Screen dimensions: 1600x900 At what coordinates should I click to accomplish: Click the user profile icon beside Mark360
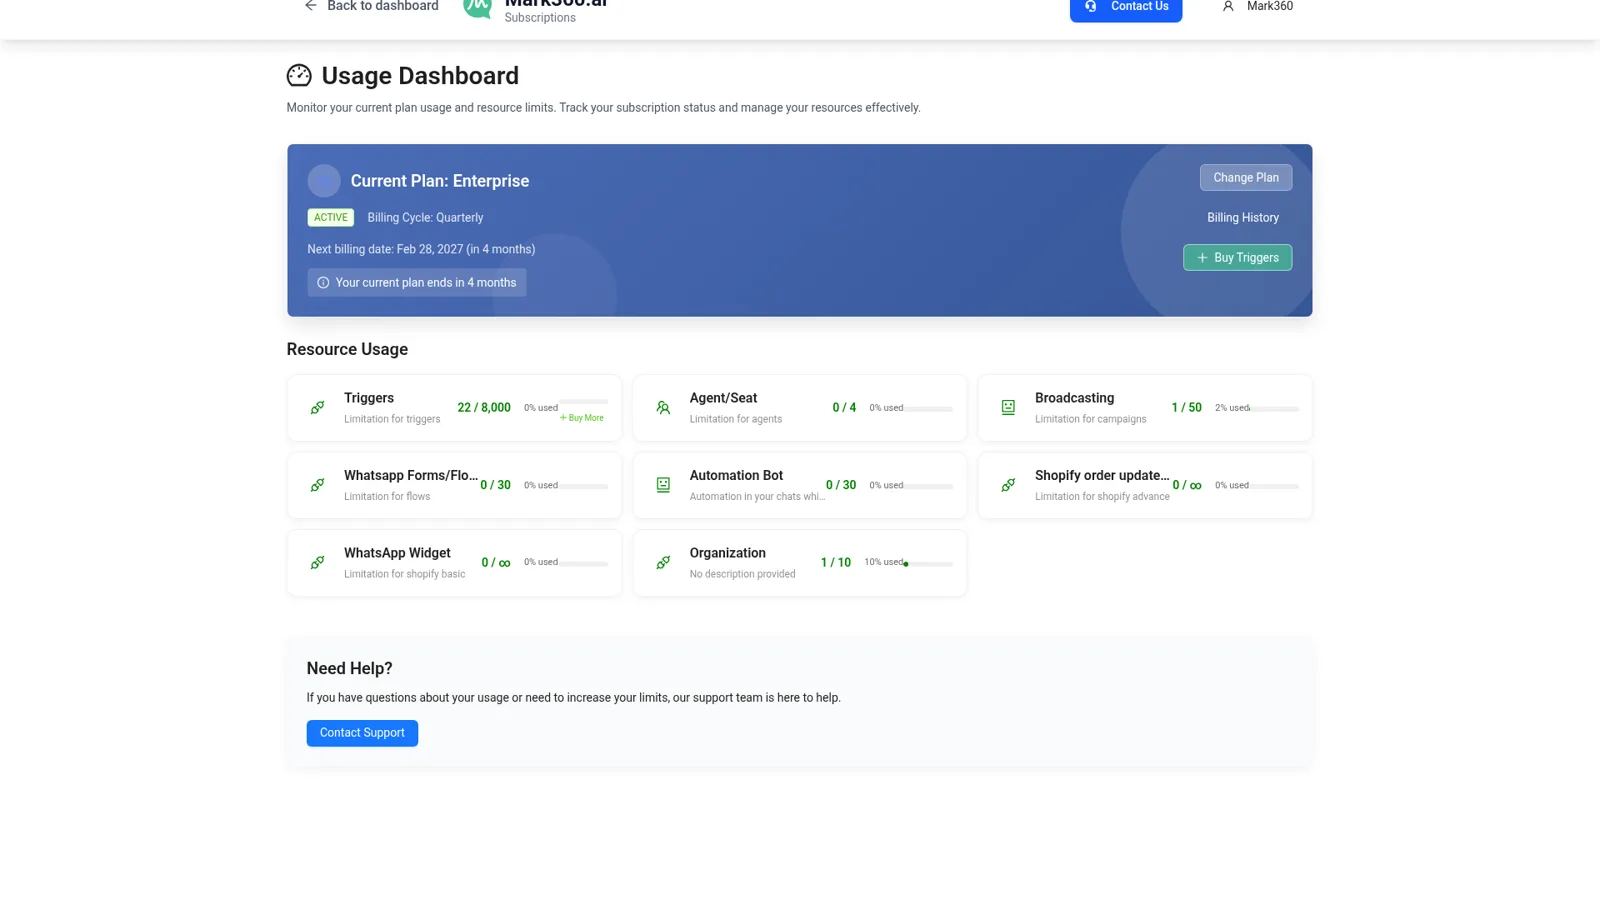(x=1228, y=6)
